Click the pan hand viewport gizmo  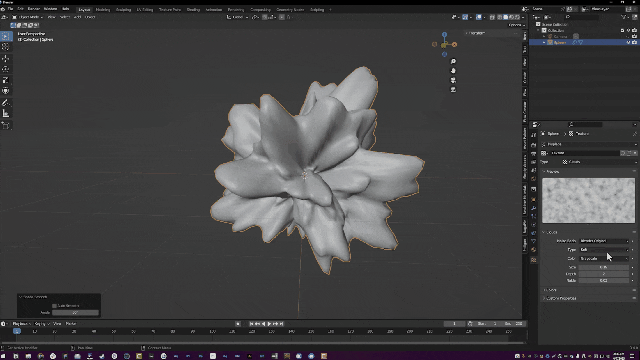pyautogui.click(x=453, y=71)
